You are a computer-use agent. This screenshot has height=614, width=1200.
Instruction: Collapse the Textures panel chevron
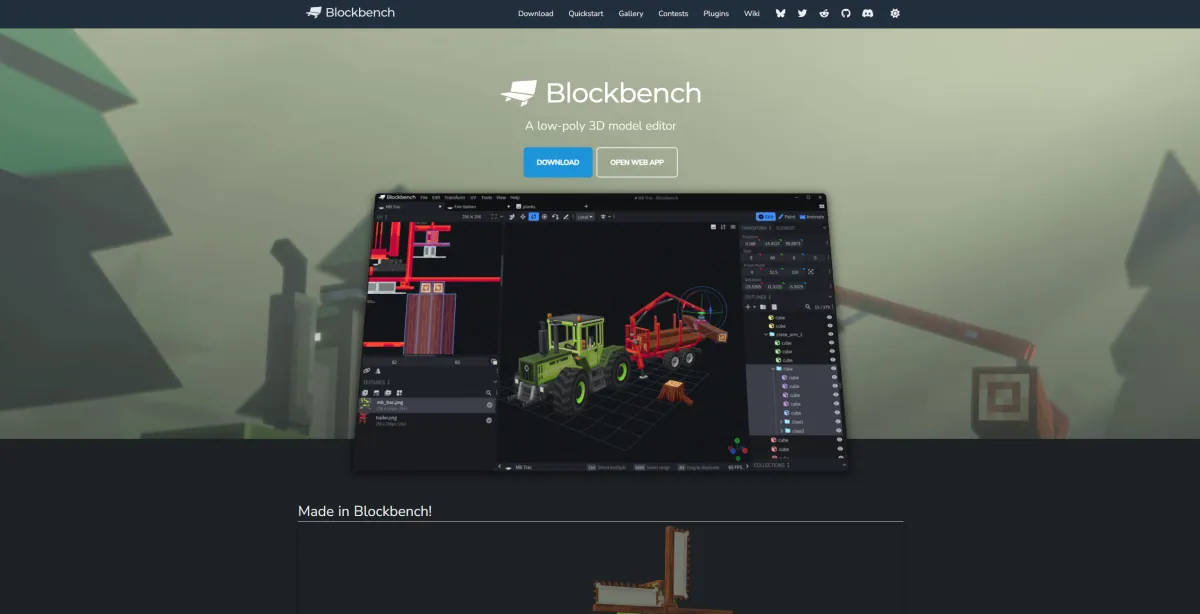tap(495, 382)
